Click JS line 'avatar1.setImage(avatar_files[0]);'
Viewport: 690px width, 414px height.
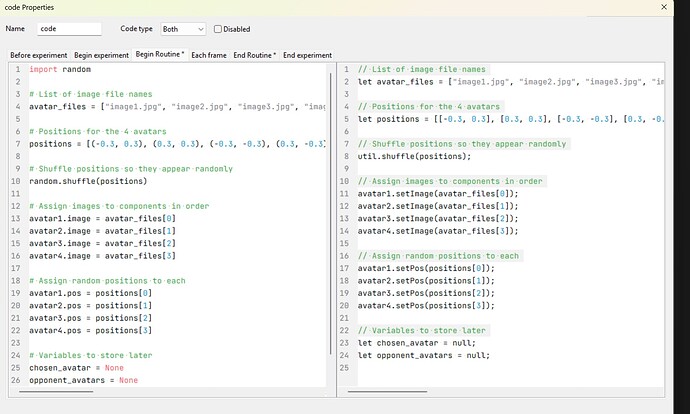point(438,194)
